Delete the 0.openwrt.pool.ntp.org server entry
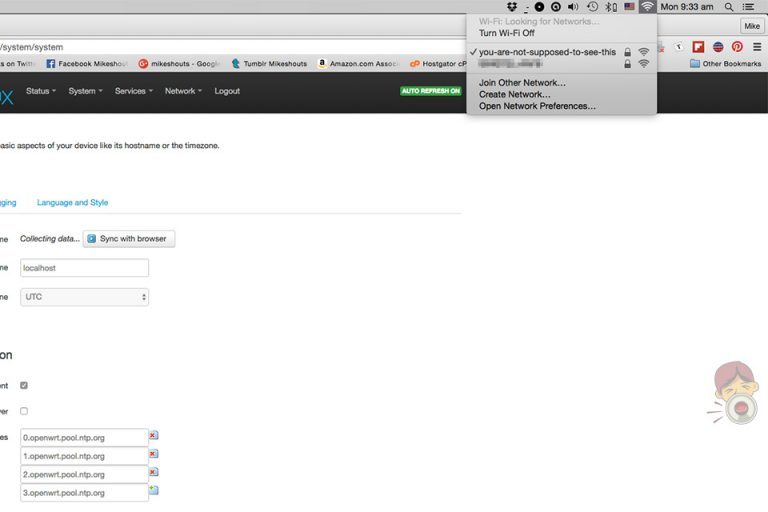The image size is (768, 512). pos(153,435)
